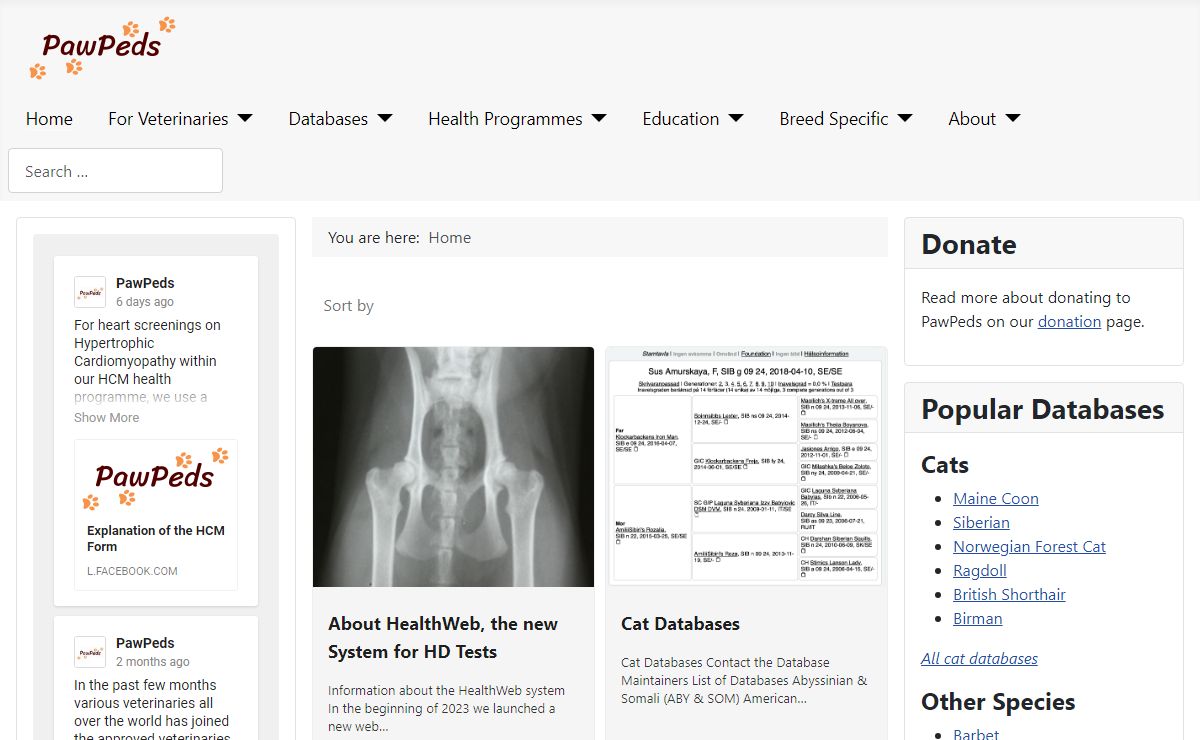
Task: Open the Norwegian Forest Cat database link
Action: (1029, 547)
